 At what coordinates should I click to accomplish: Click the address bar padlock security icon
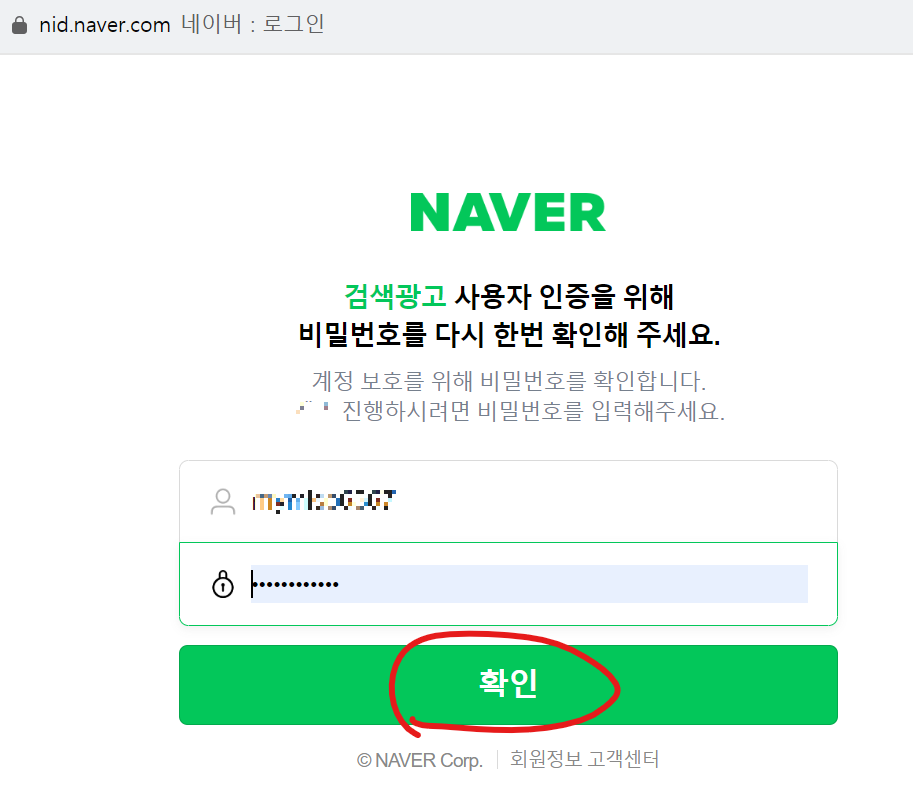pyautogui.click(x=19, y=25)
